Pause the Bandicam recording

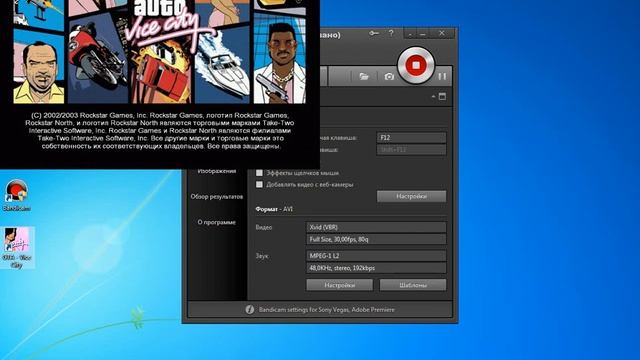point(442,76)
